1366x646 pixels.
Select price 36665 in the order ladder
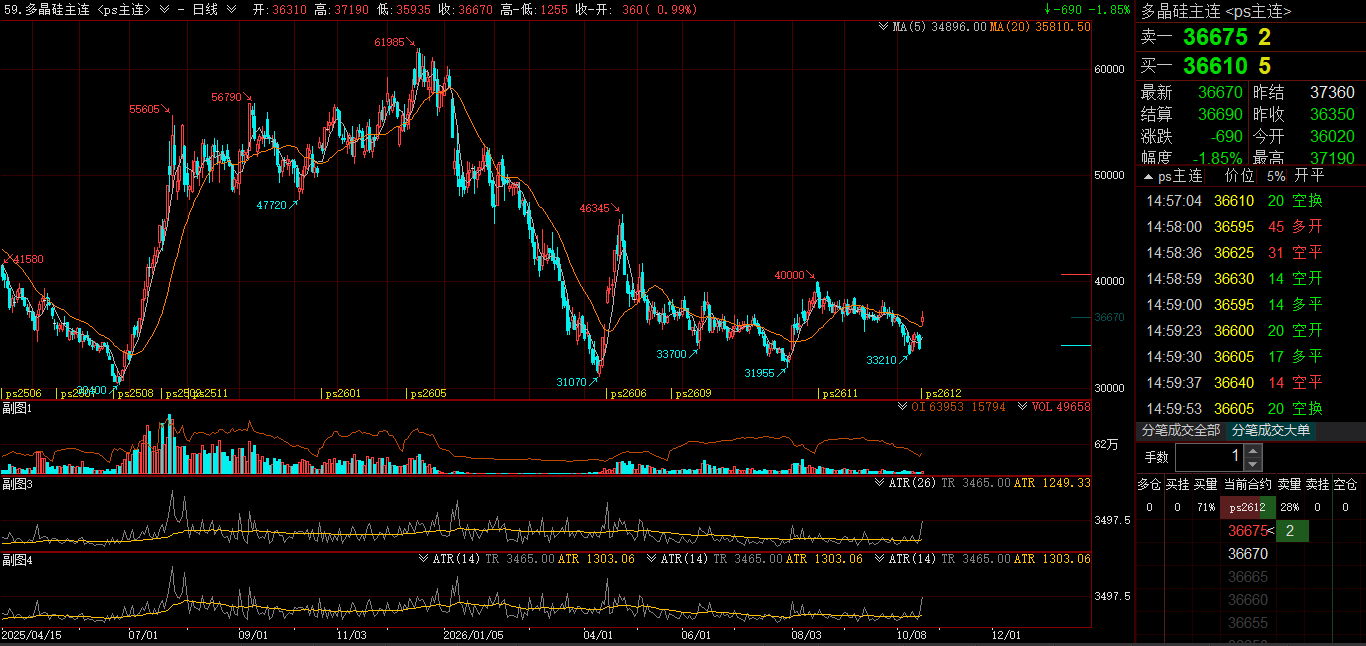(x=1248, y=576)
